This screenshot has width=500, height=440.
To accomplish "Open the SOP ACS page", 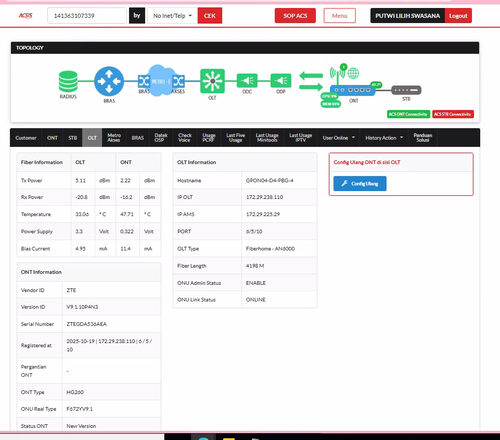I will click(x=295, y=16).
